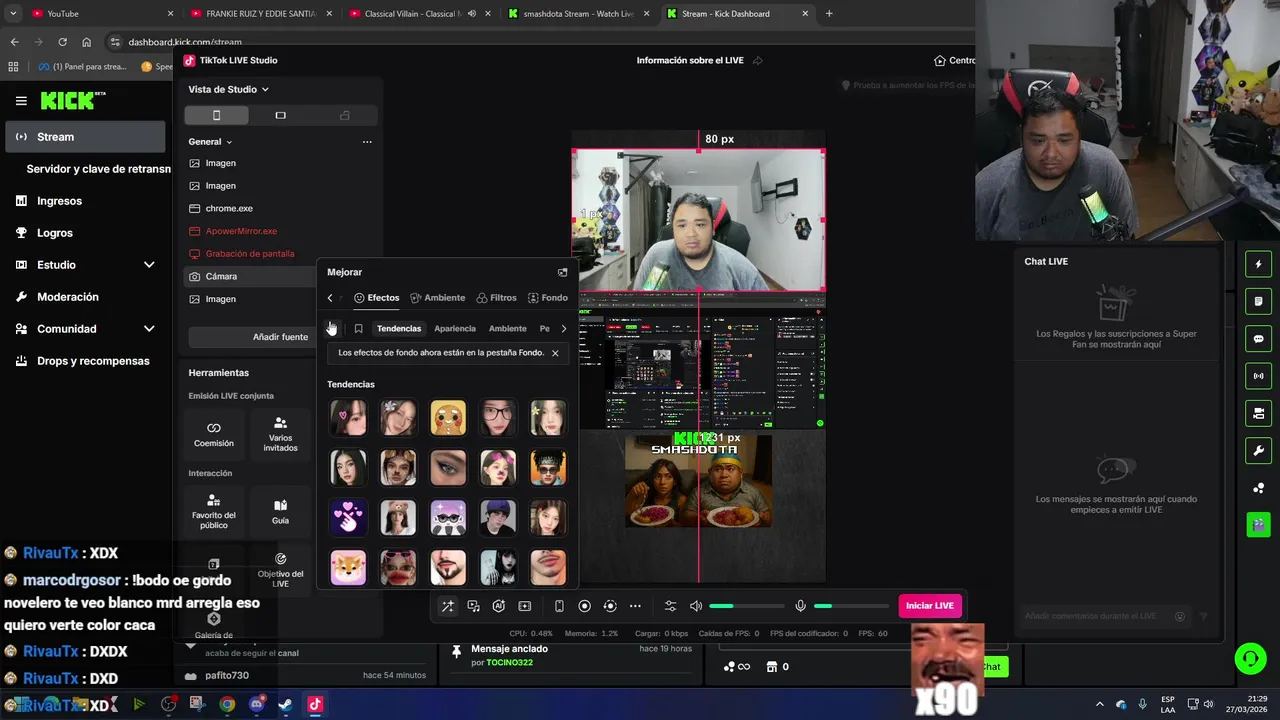Click the lightning bolt icon in right rail
The width and height of the screenshot is (1280, 720).
coord(1258,264)
